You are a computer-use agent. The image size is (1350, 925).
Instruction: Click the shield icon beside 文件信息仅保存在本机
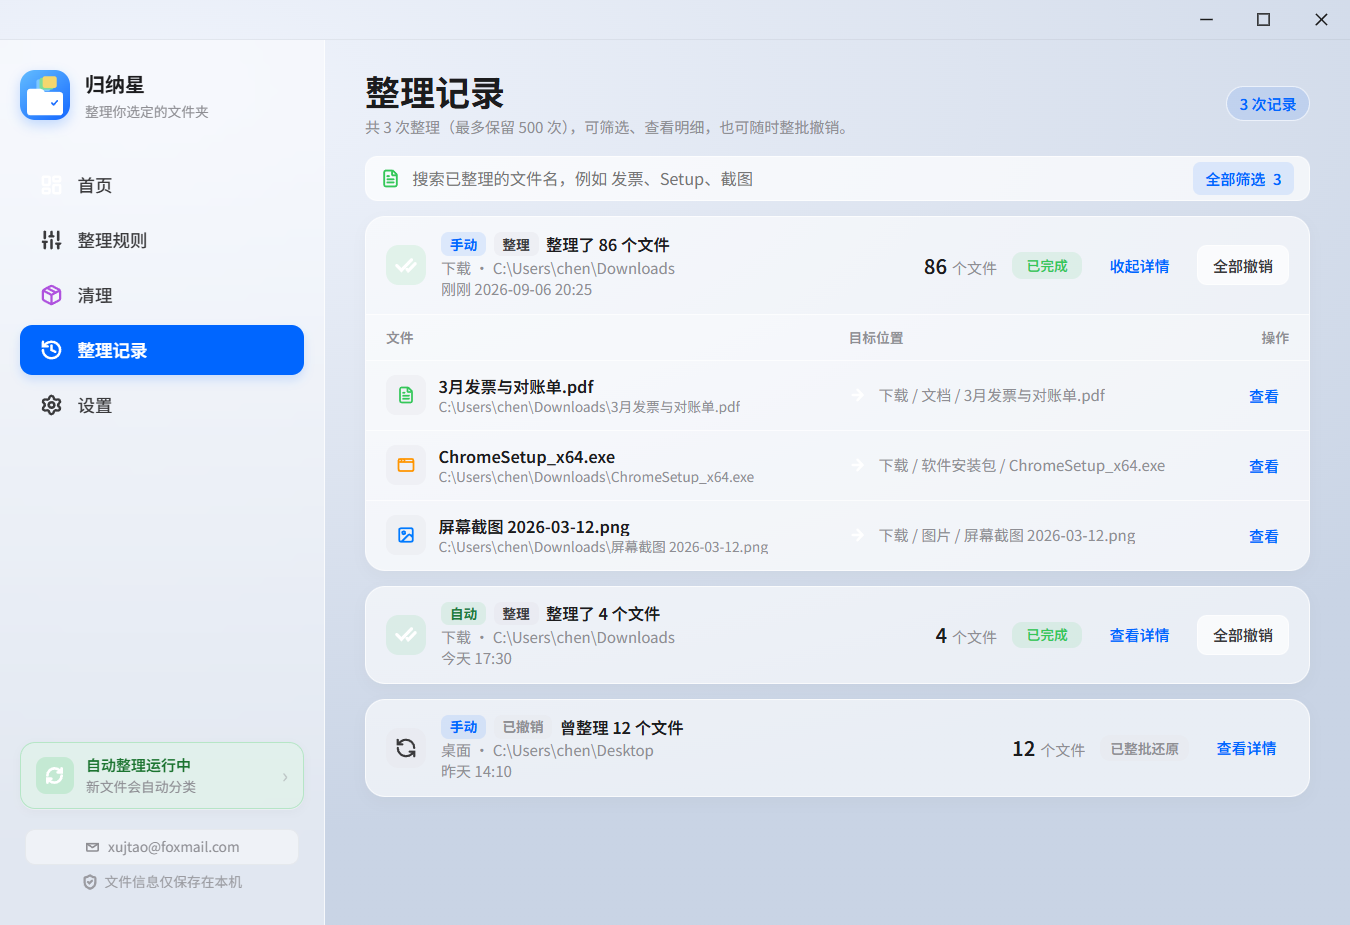[x=90, y=882]
